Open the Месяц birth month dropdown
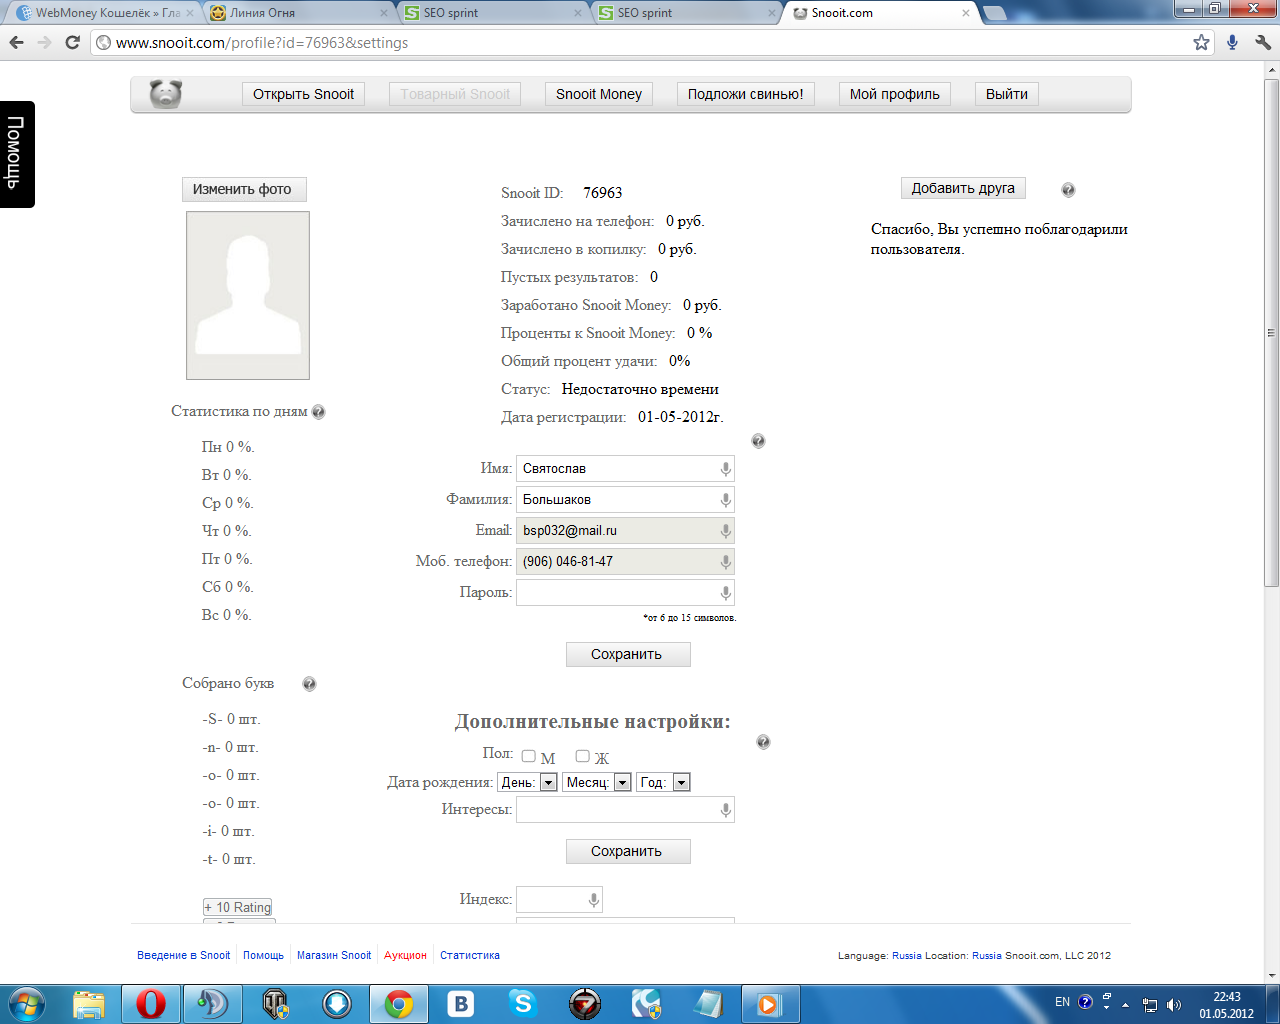The image size is (1280, 1024). coord(597,782)
